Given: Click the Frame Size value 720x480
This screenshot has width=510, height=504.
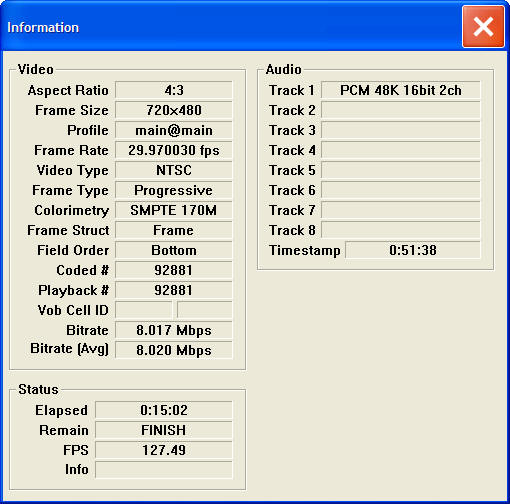Looking at the screenshot, I should tap(174, 110).
